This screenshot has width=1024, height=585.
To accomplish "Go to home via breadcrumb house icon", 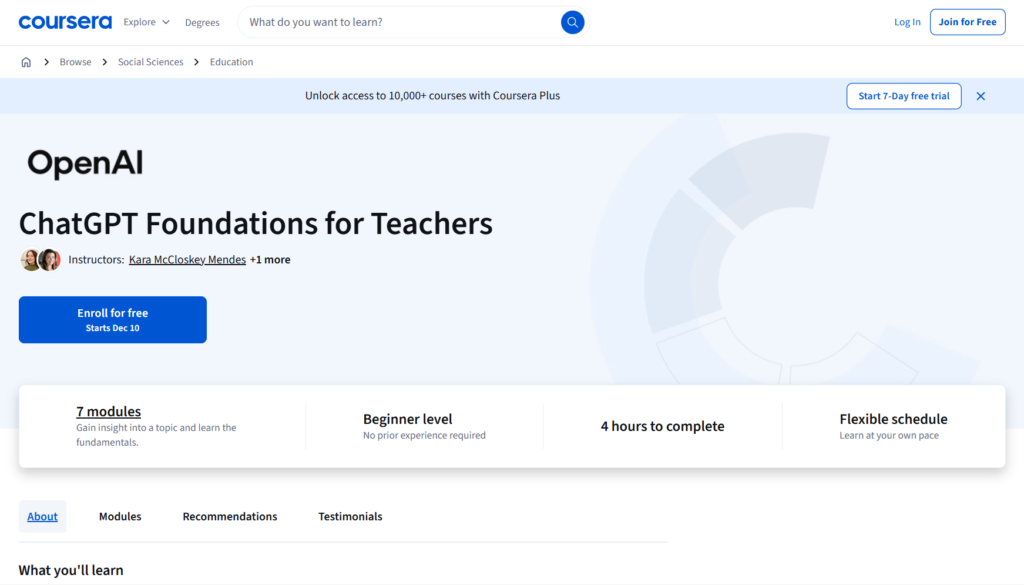I will (26, 62).
